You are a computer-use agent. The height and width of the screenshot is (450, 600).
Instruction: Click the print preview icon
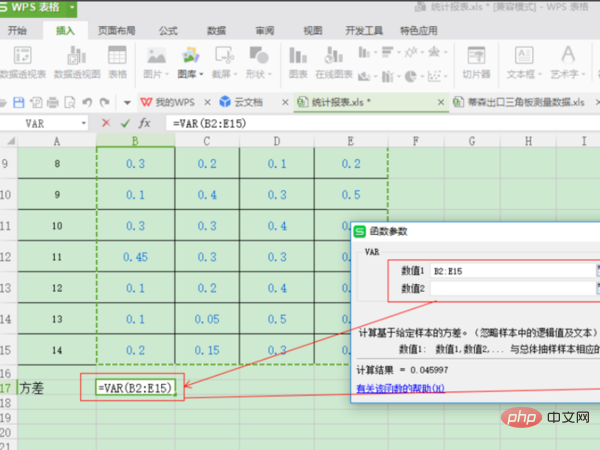[x=70, y=103]
